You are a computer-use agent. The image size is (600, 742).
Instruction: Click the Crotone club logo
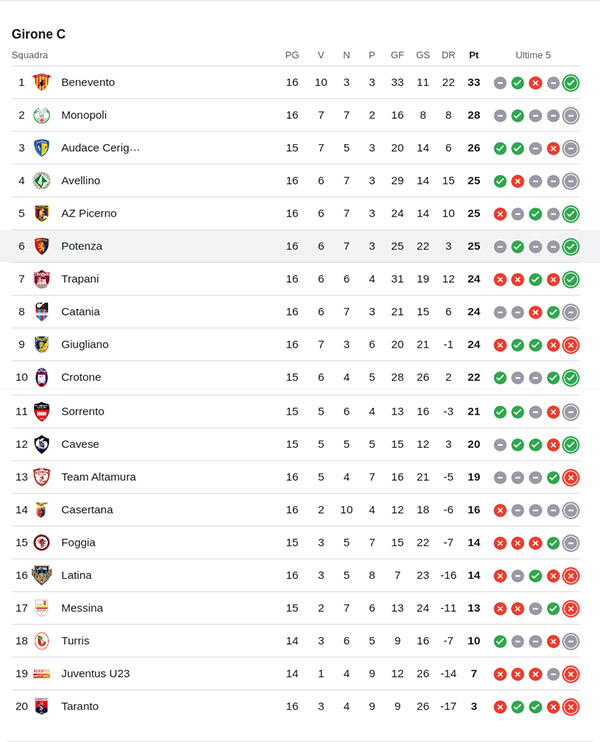click(42, 377)
